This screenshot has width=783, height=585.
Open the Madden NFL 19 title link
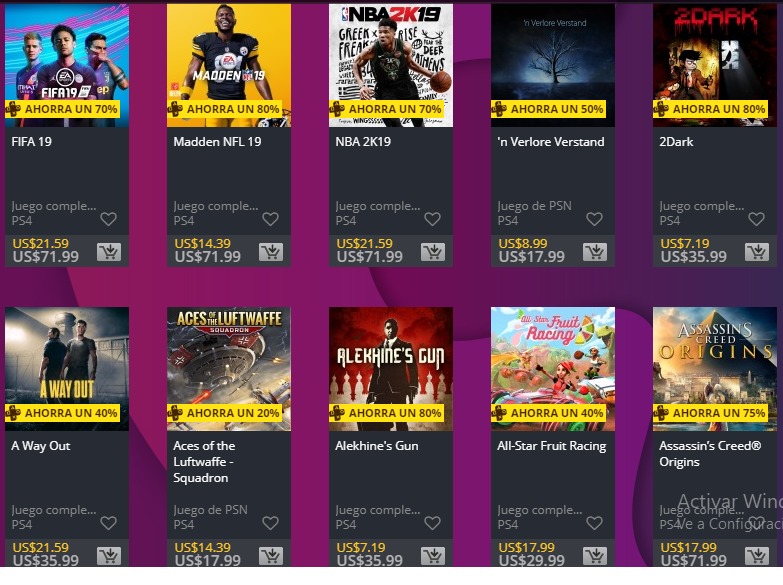click(x=217, y=142)
